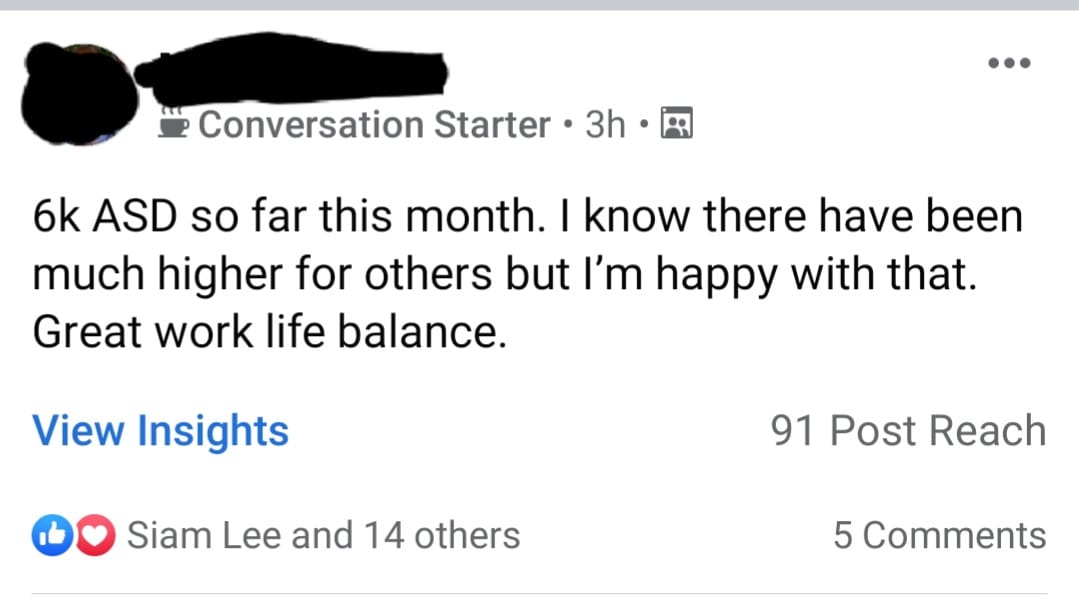Click the group audience icon beside 3h
Screen dimensions: 1079x606
click(x=679, y=125)
